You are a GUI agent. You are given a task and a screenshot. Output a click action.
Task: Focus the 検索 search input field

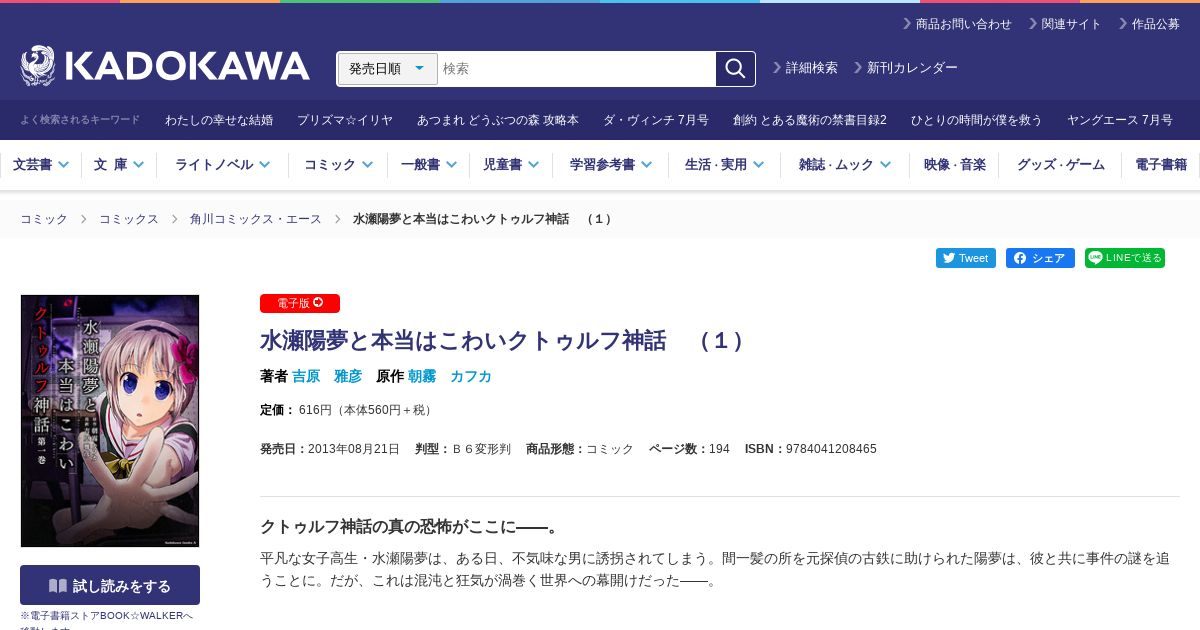(x=577, y=69)
